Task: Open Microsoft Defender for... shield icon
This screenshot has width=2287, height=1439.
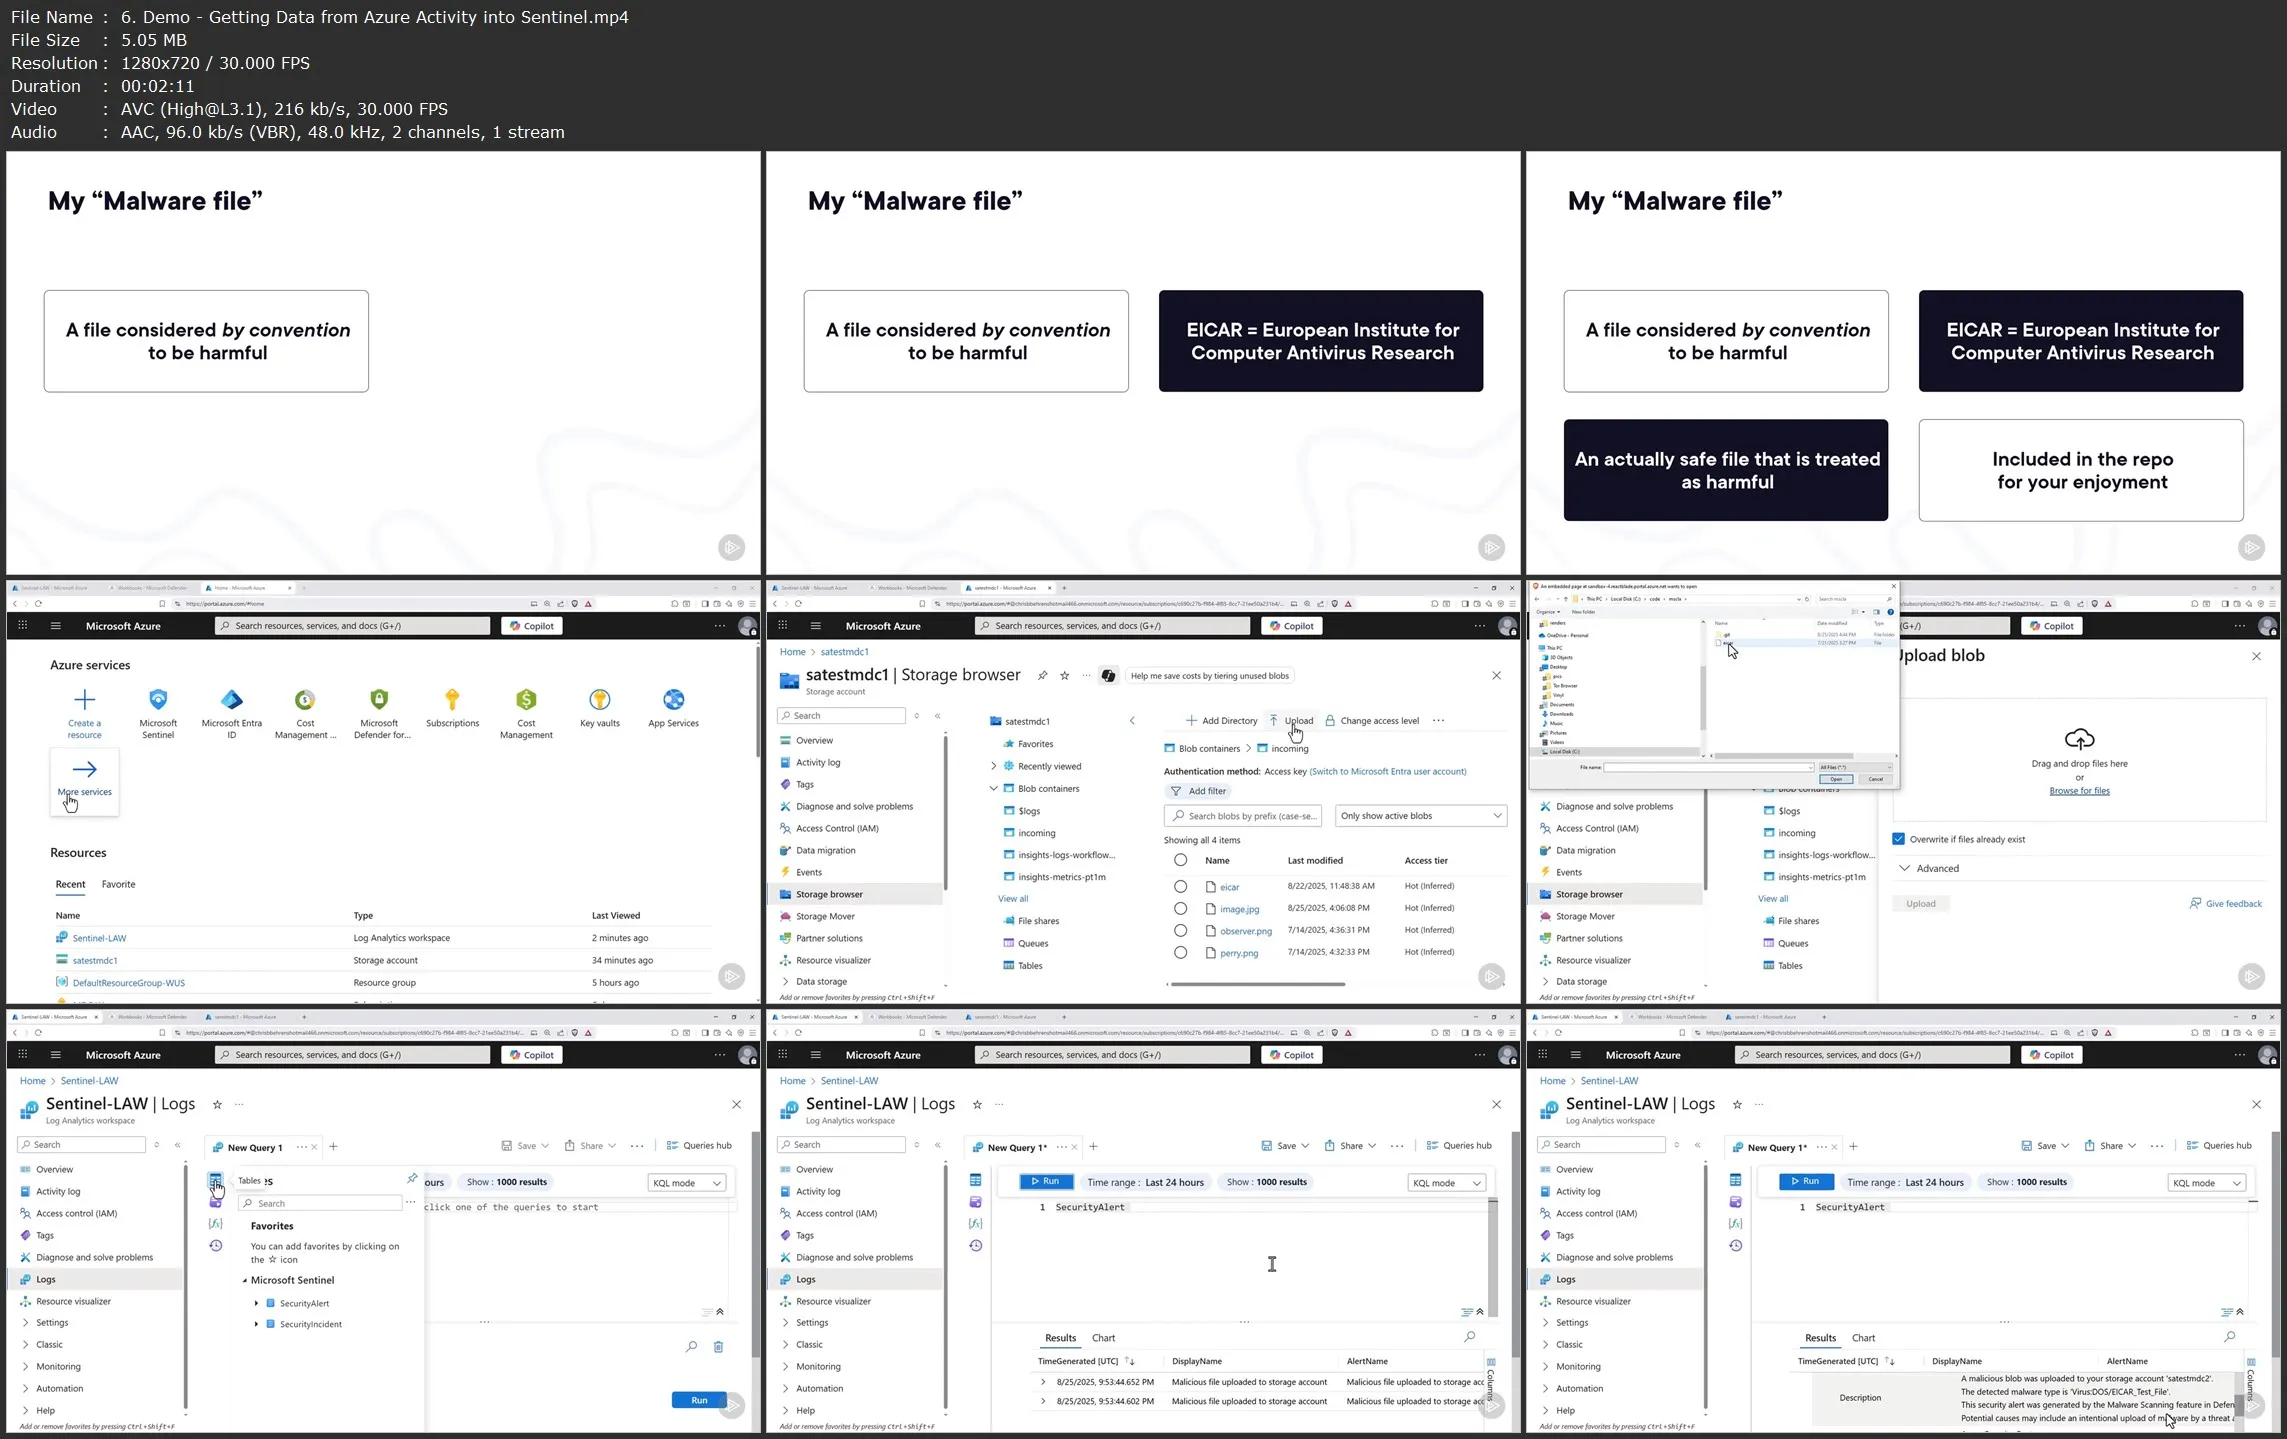Action: (x=378, y=699)
